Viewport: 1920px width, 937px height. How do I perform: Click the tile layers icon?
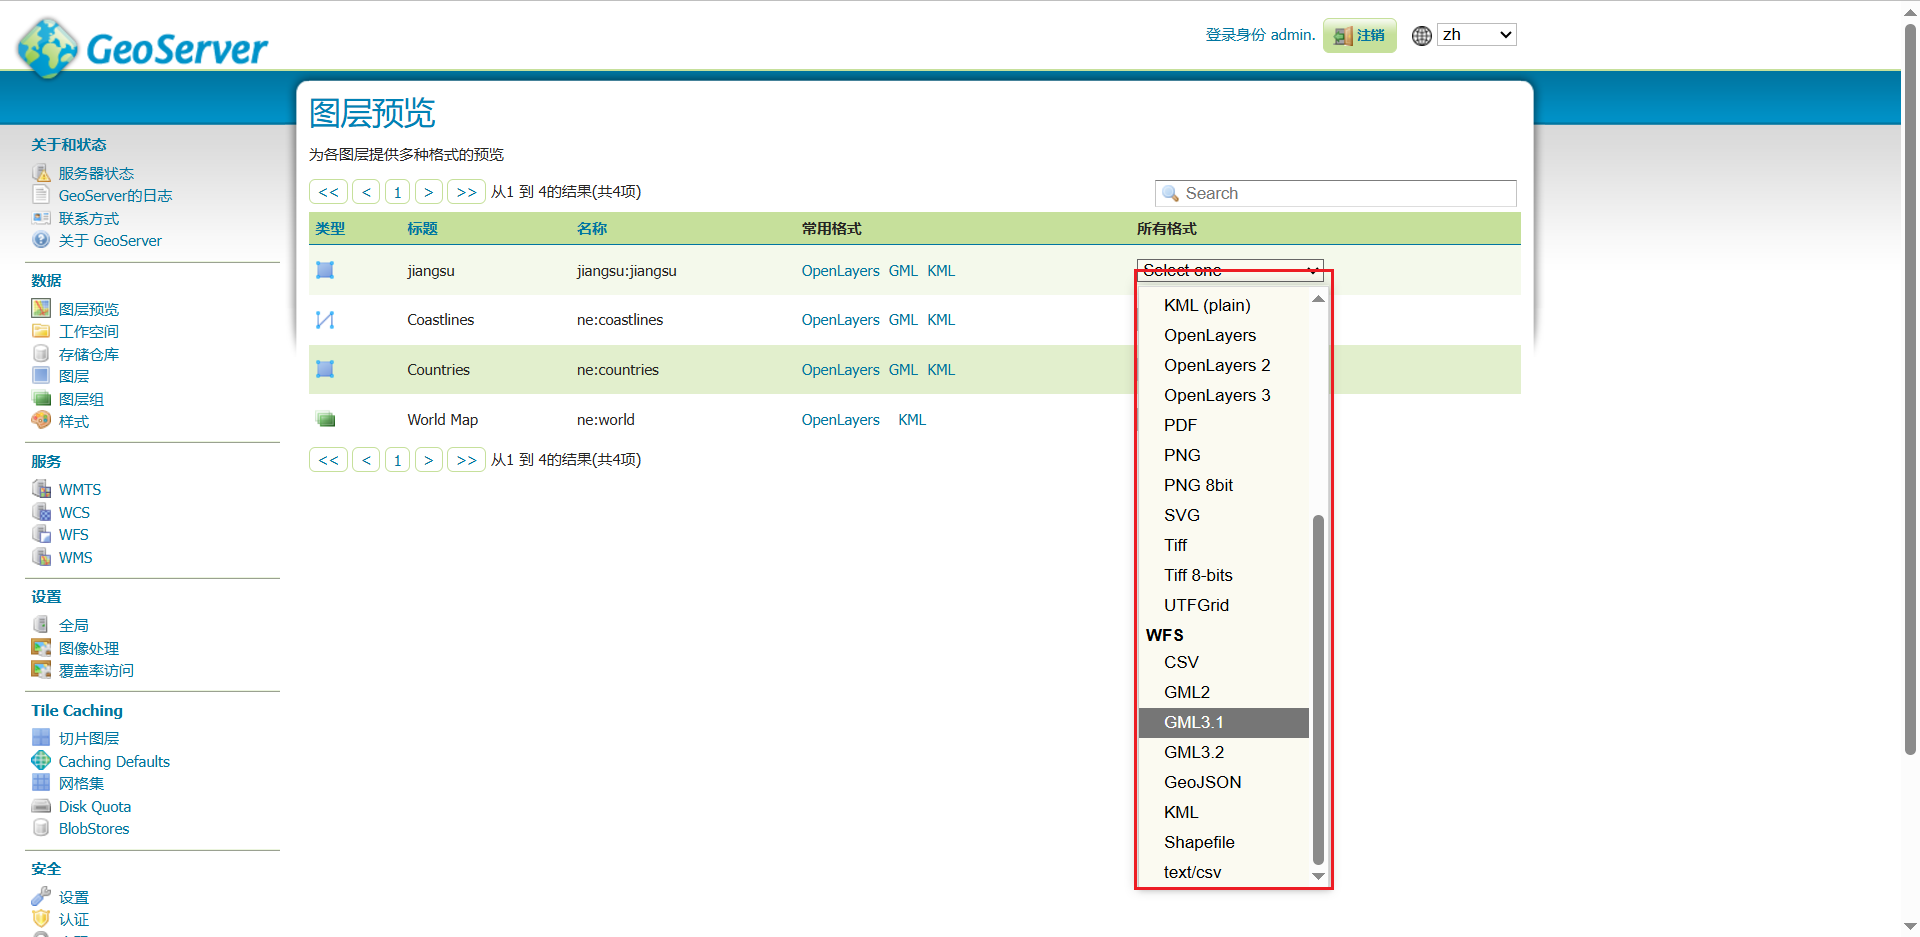coord(41,738)
